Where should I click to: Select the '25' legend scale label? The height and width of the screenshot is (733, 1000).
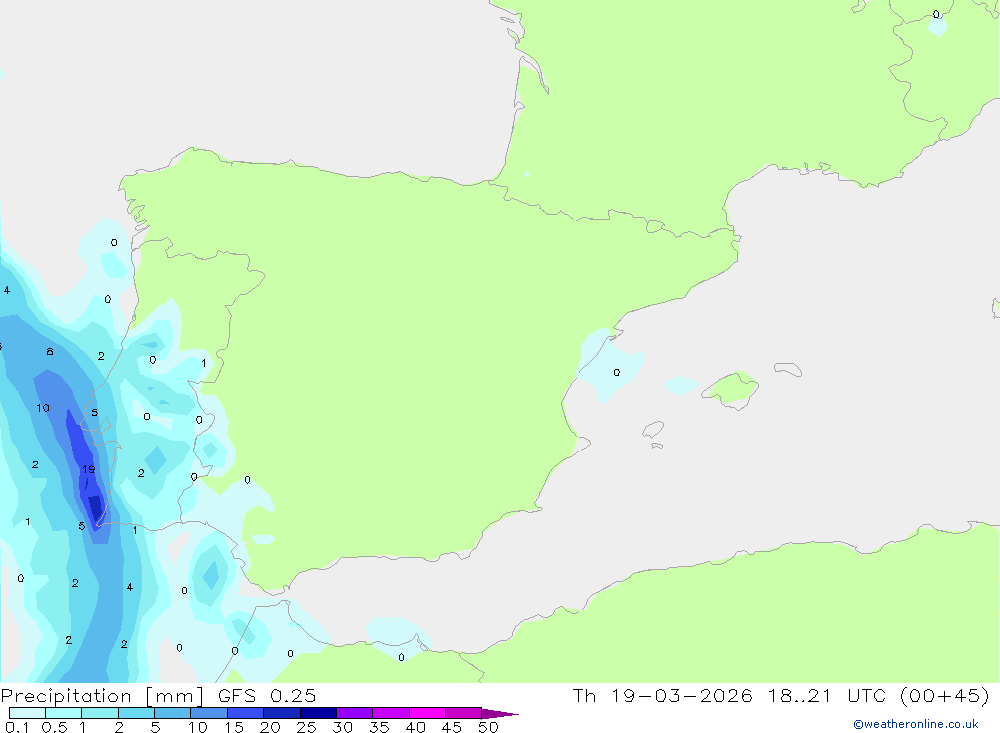306,727
